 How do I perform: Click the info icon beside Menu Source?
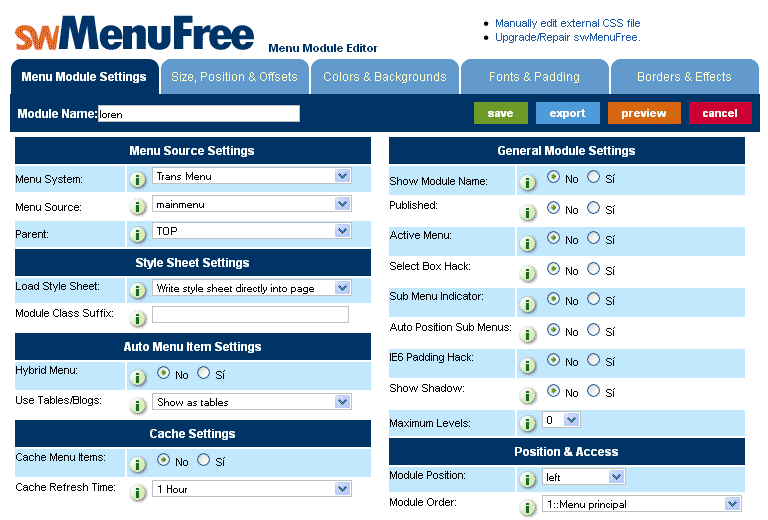click(138, 208)
